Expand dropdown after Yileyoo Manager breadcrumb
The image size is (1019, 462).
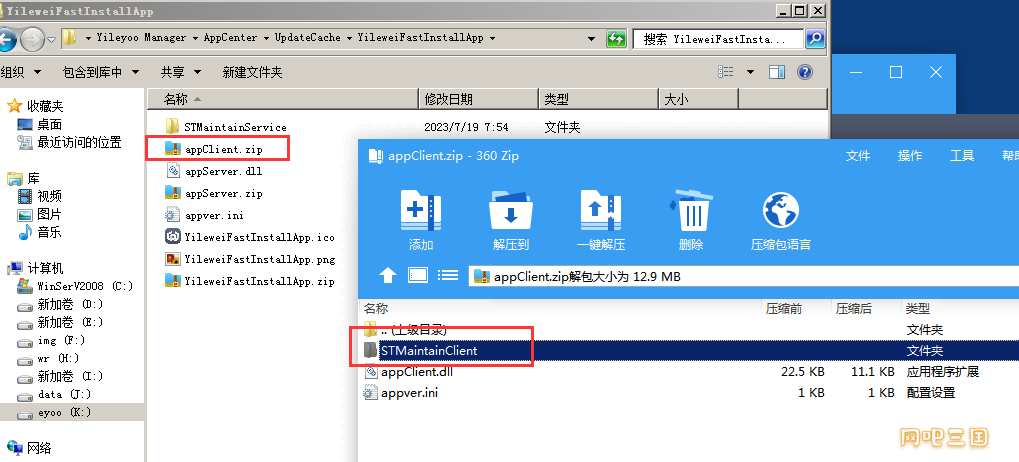195,38
